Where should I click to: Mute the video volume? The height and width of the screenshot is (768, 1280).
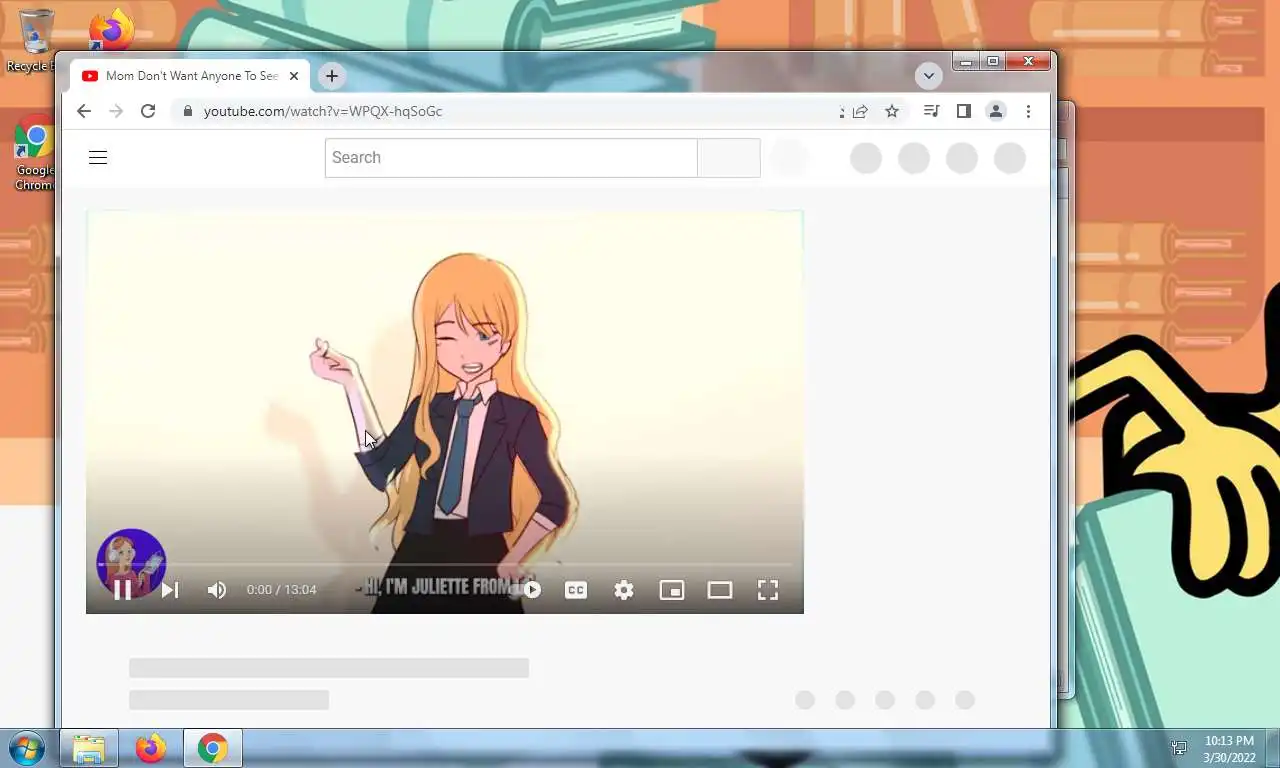pos(217,590)
